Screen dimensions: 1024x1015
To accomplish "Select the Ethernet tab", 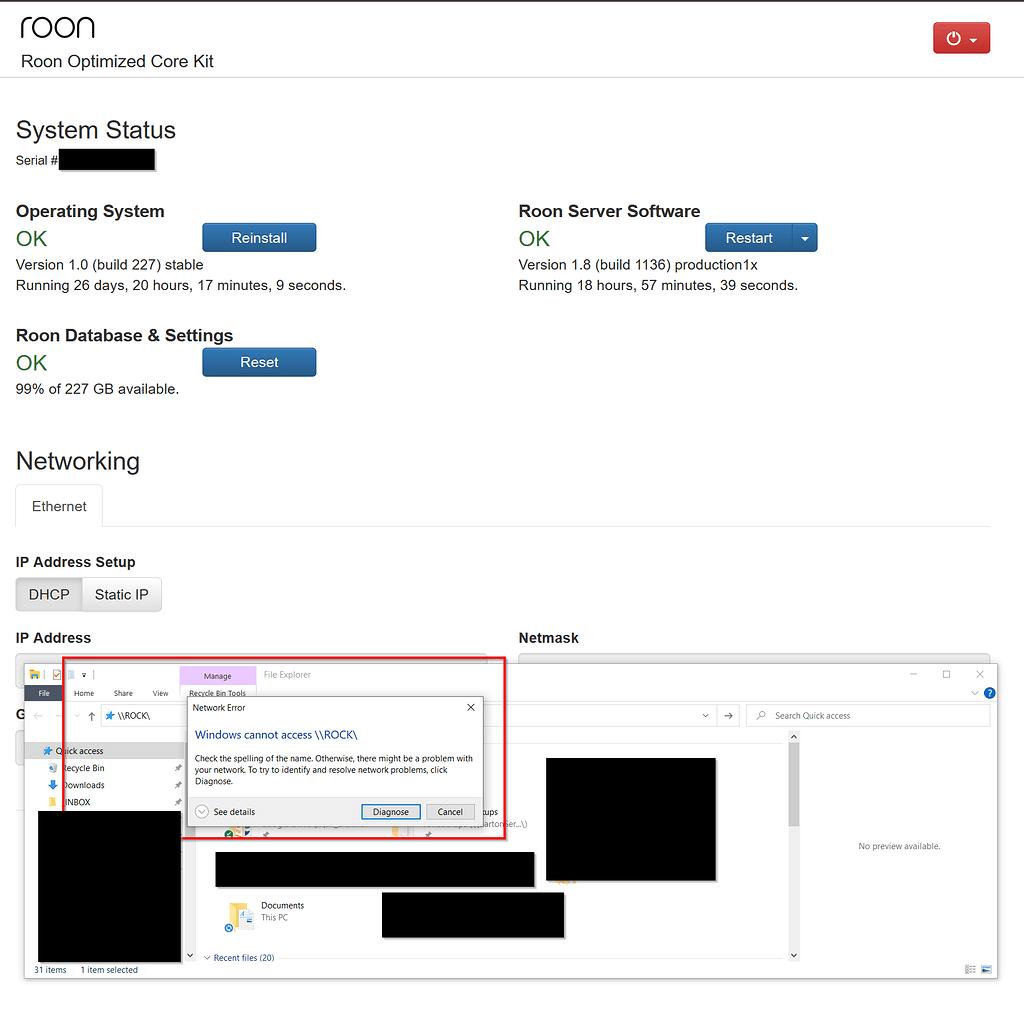I will [x=59, y=506].
